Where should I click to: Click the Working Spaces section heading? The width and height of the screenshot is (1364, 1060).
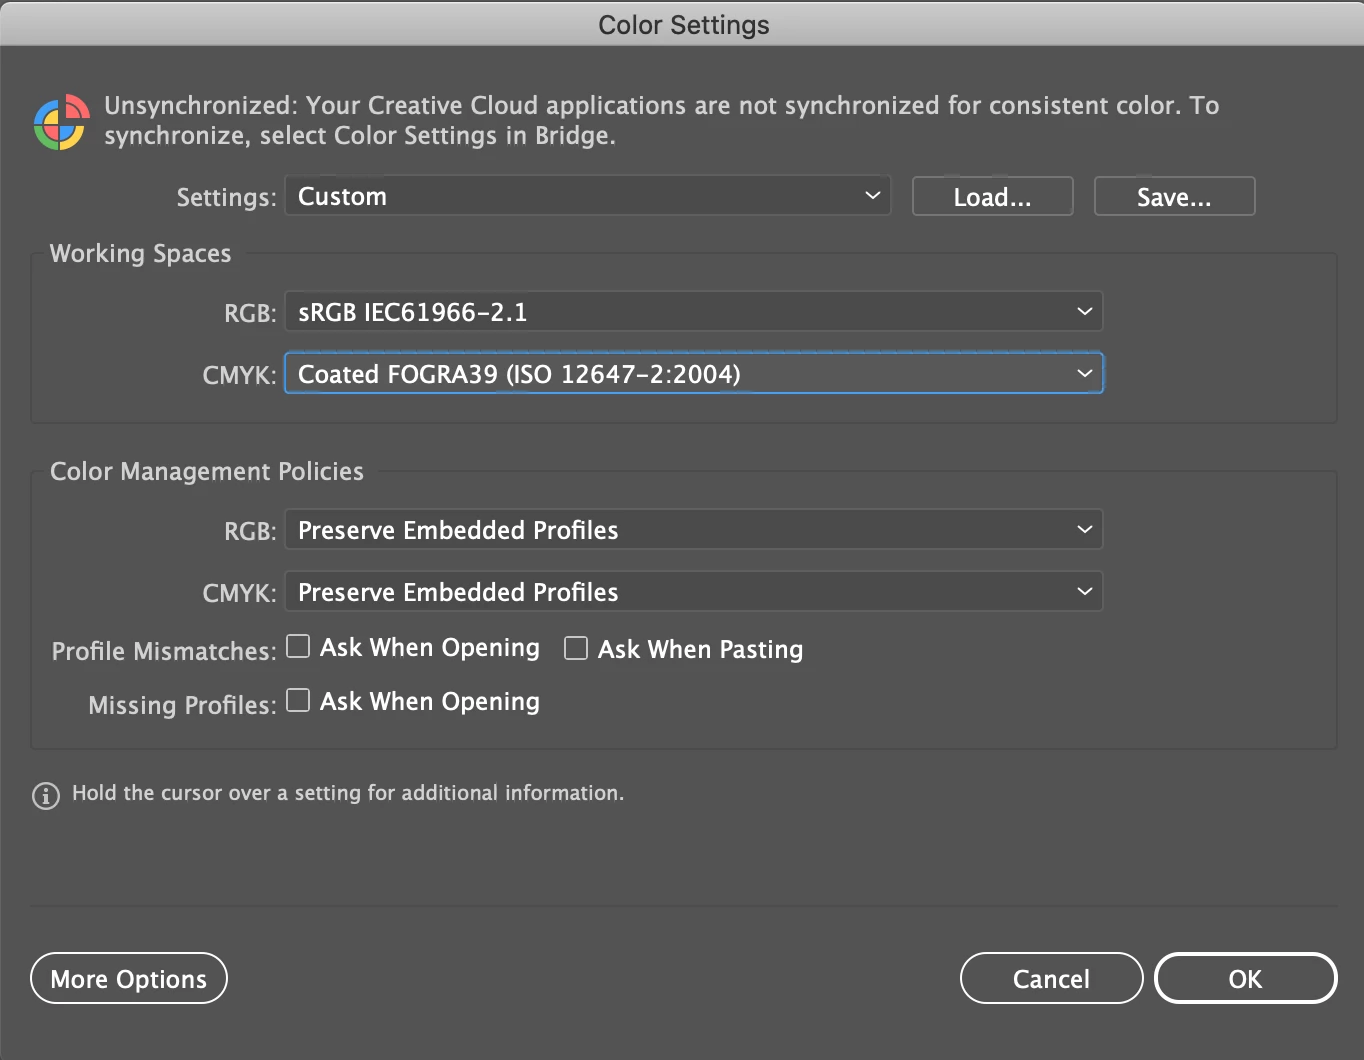tap(140, 253)
